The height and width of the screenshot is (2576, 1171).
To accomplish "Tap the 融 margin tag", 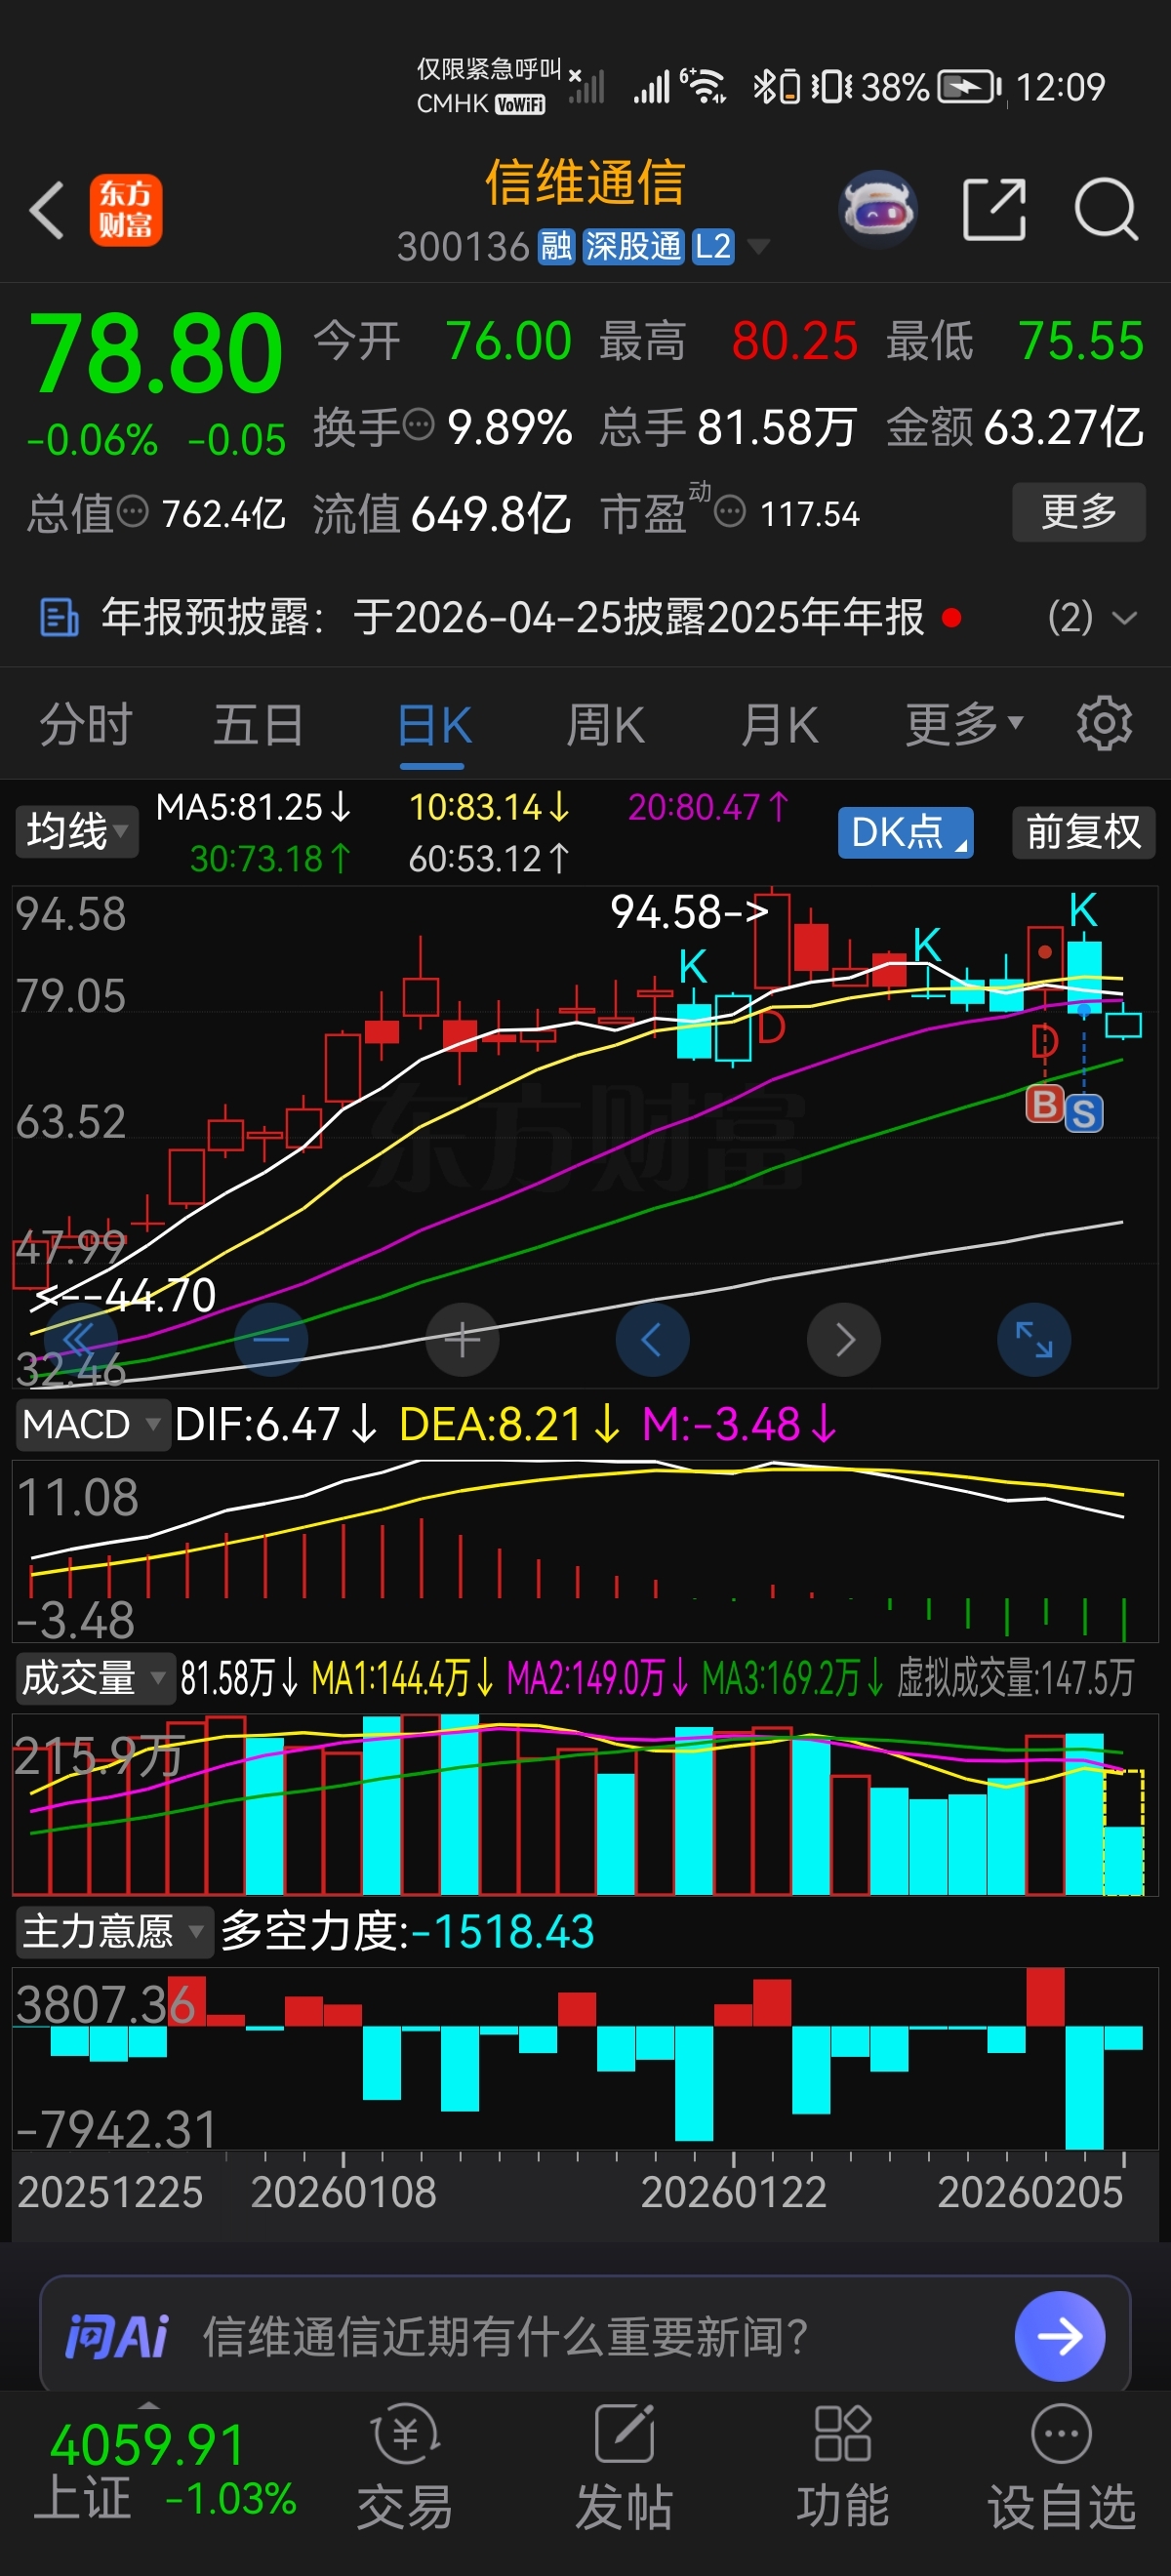I will pyautogui.click(x=556, y=246).
